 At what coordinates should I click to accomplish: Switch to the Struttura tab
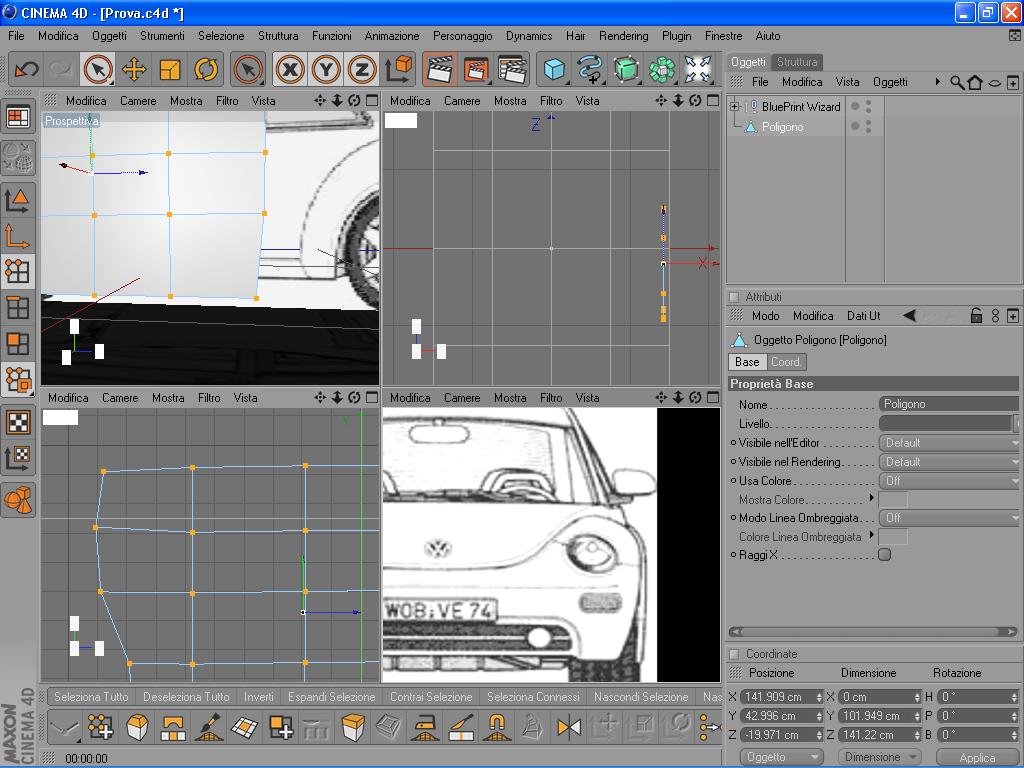(797, 62)
